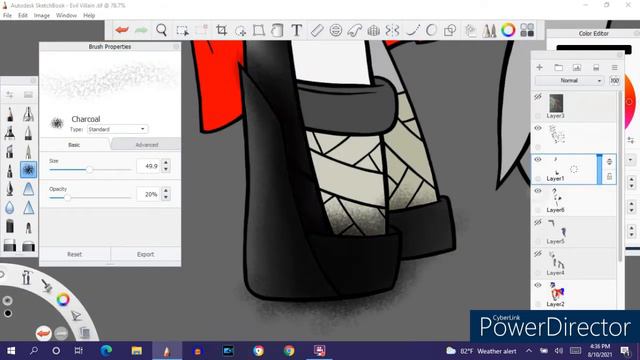This screenshot has height=360, width=640.
Task: Decrease Opacity with down stepper
Action: click(166, 197)
